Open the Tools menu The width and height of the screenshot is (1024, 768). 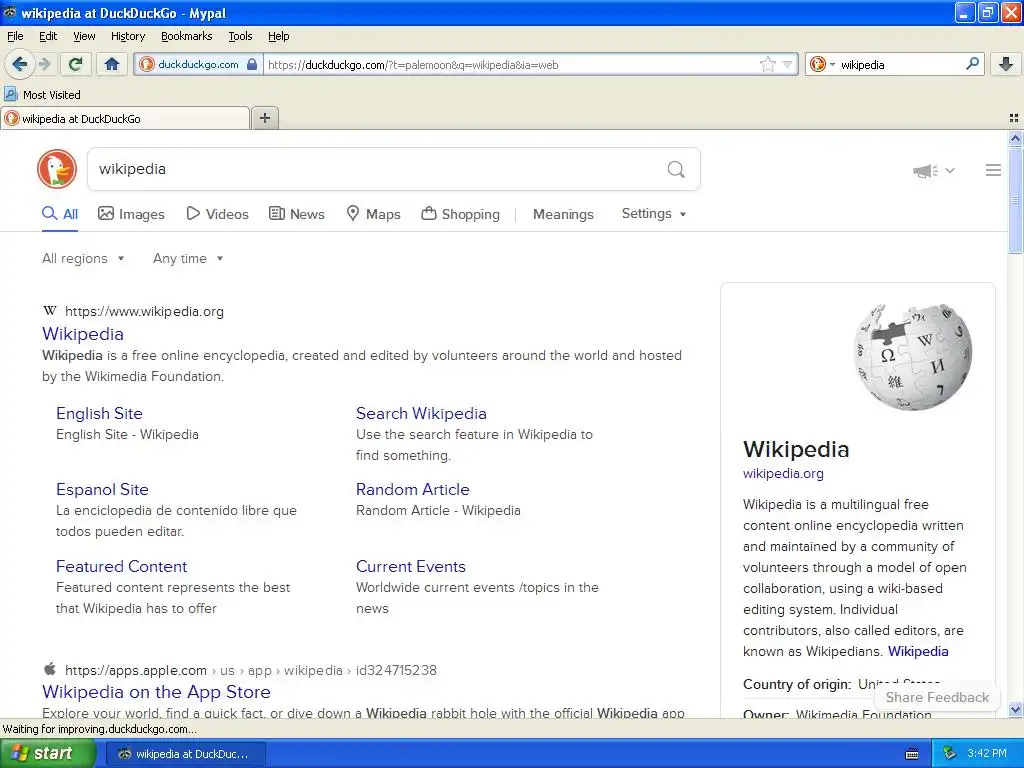pos(240,36)
